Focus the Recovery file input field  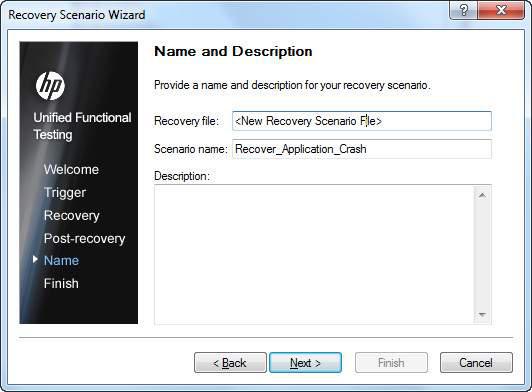(x=362, y=121)
